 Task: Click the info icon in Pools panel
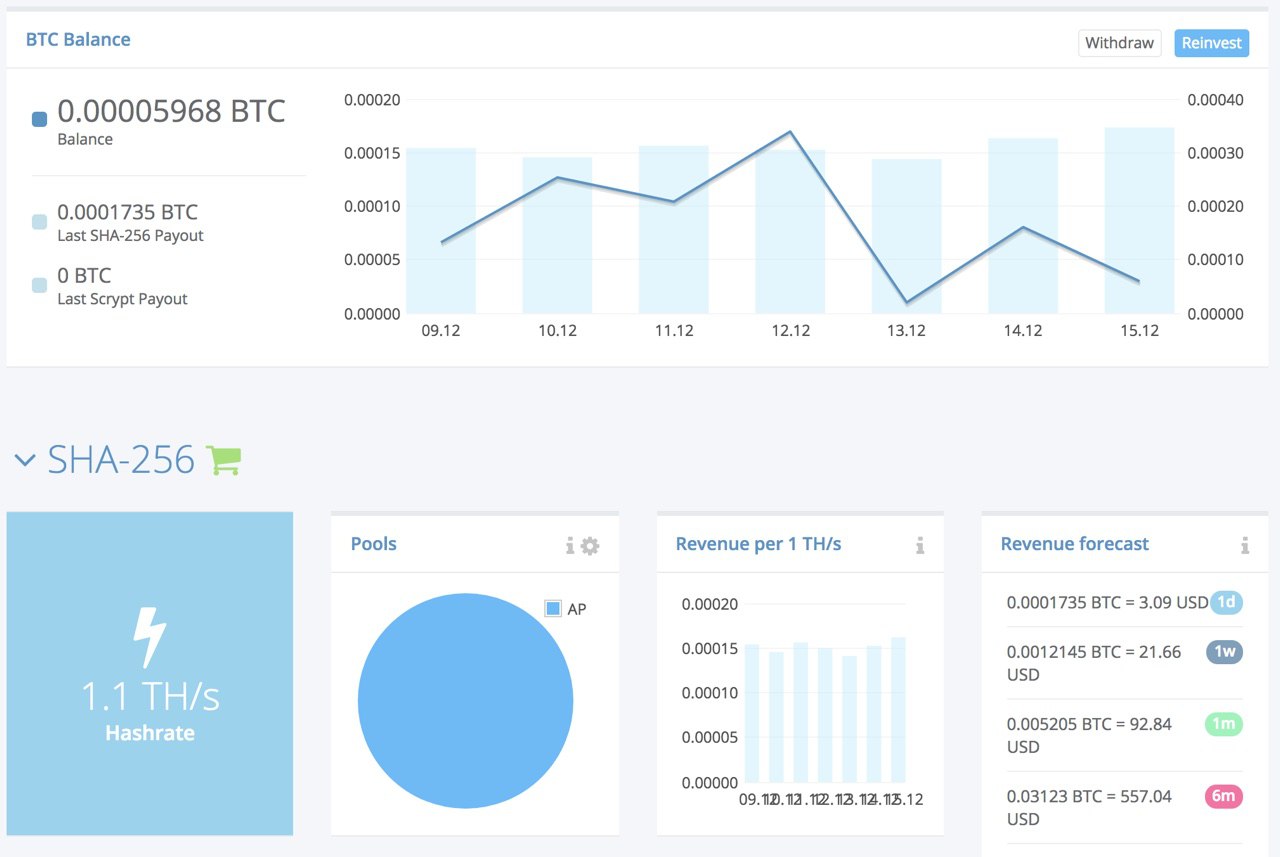[x=570, y=546]
